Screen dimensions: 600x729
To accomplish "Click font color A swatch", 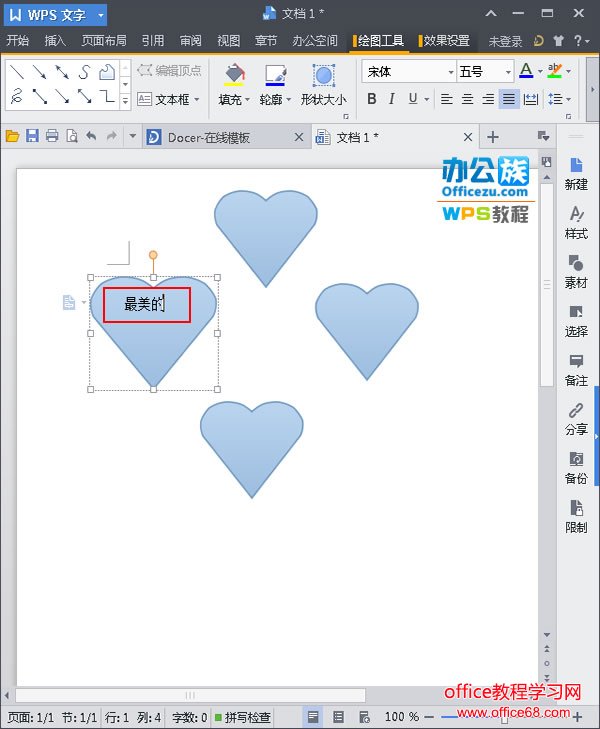I will tap(526, 71).
